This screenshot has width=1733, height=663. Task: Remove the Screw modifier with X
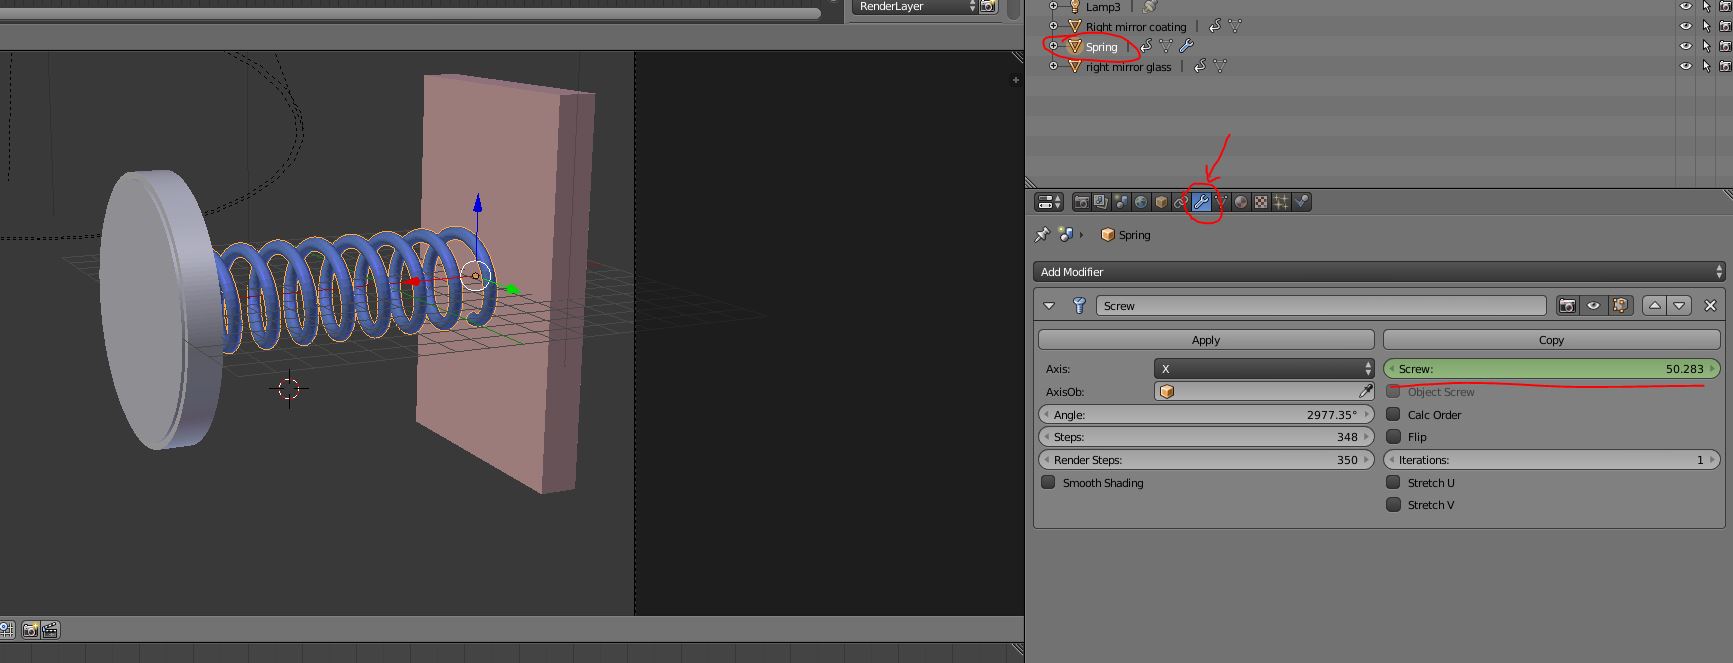(x=1710, y=306)
